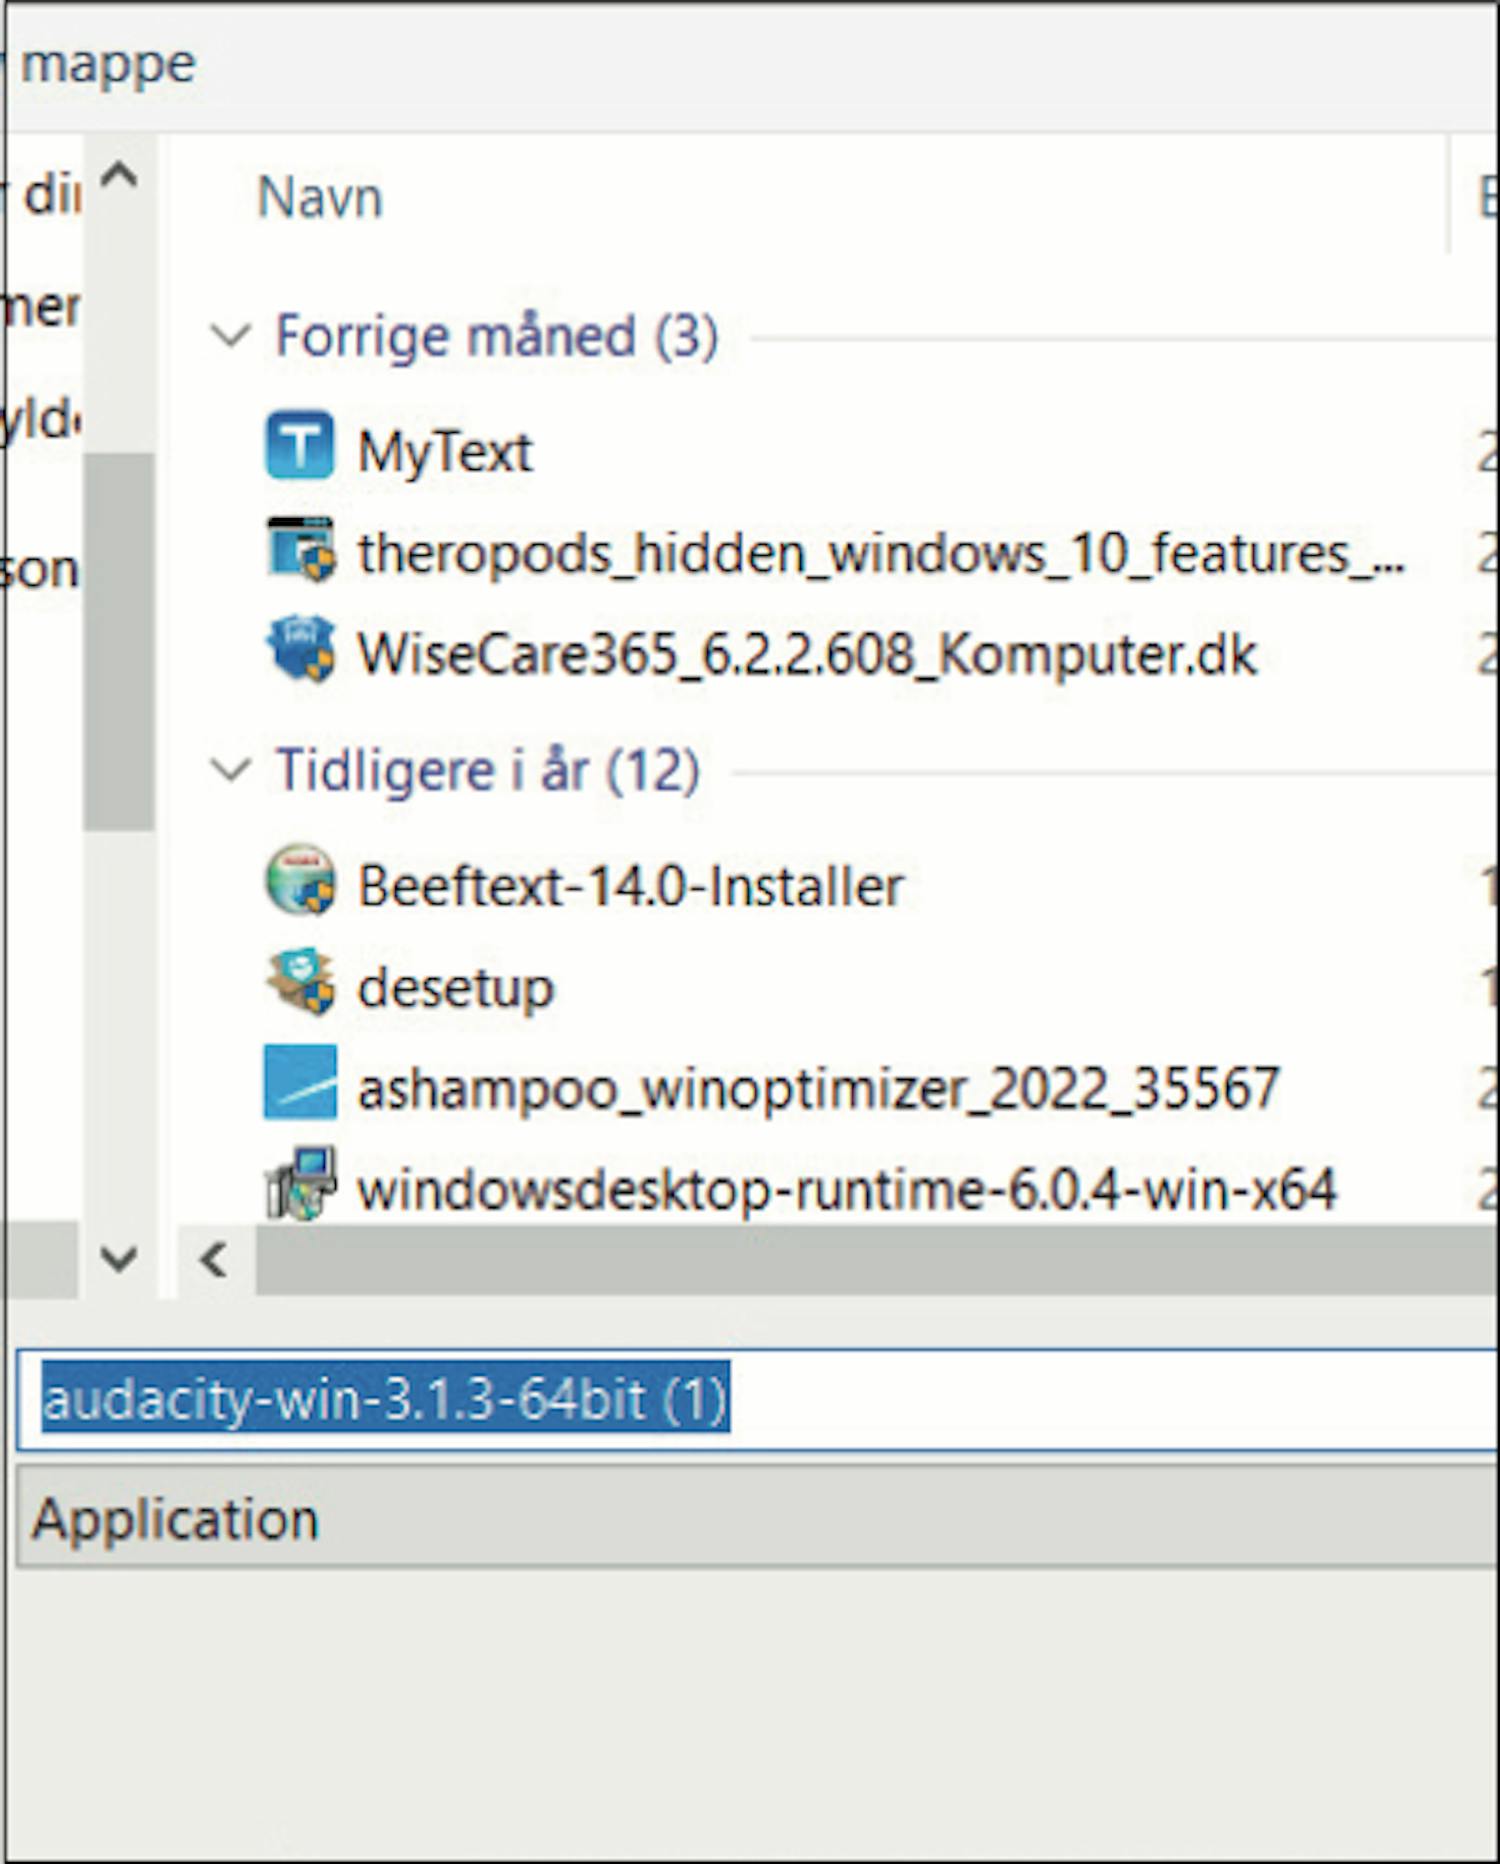Click the horizontal scrollbar left arrow
This screenshot has height=1864, width=1500.
coord(214,1260)
